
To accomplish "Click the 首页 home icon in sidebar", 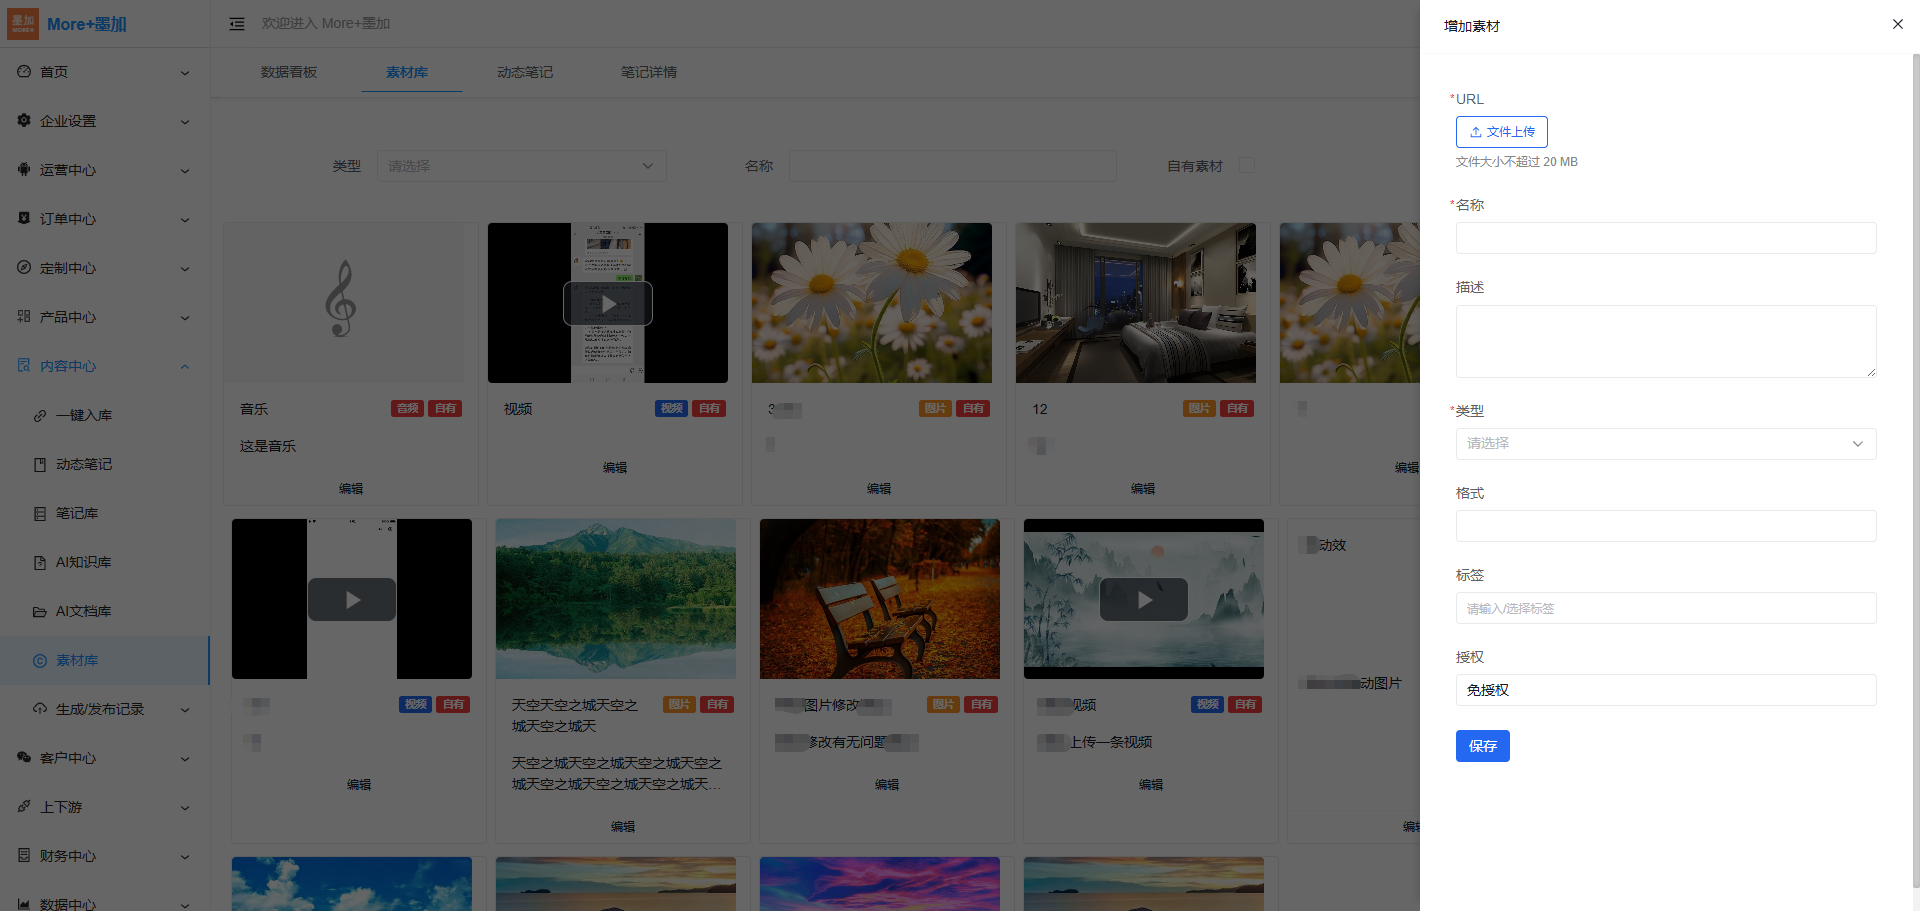I will (x=24, y=72).
